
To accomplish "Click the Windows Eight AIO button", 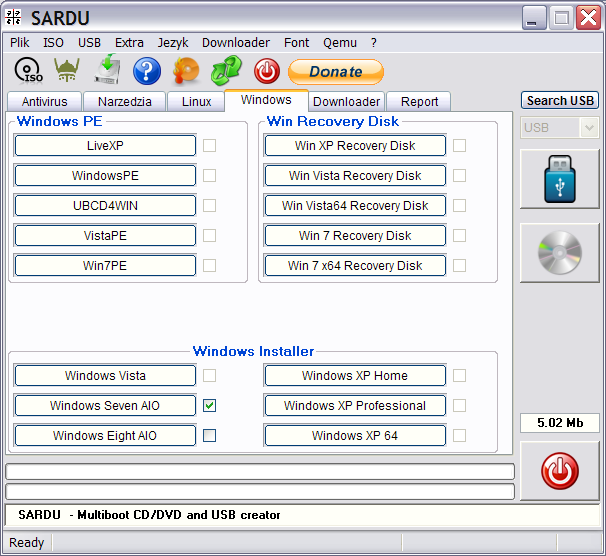I will pos(105,435).
